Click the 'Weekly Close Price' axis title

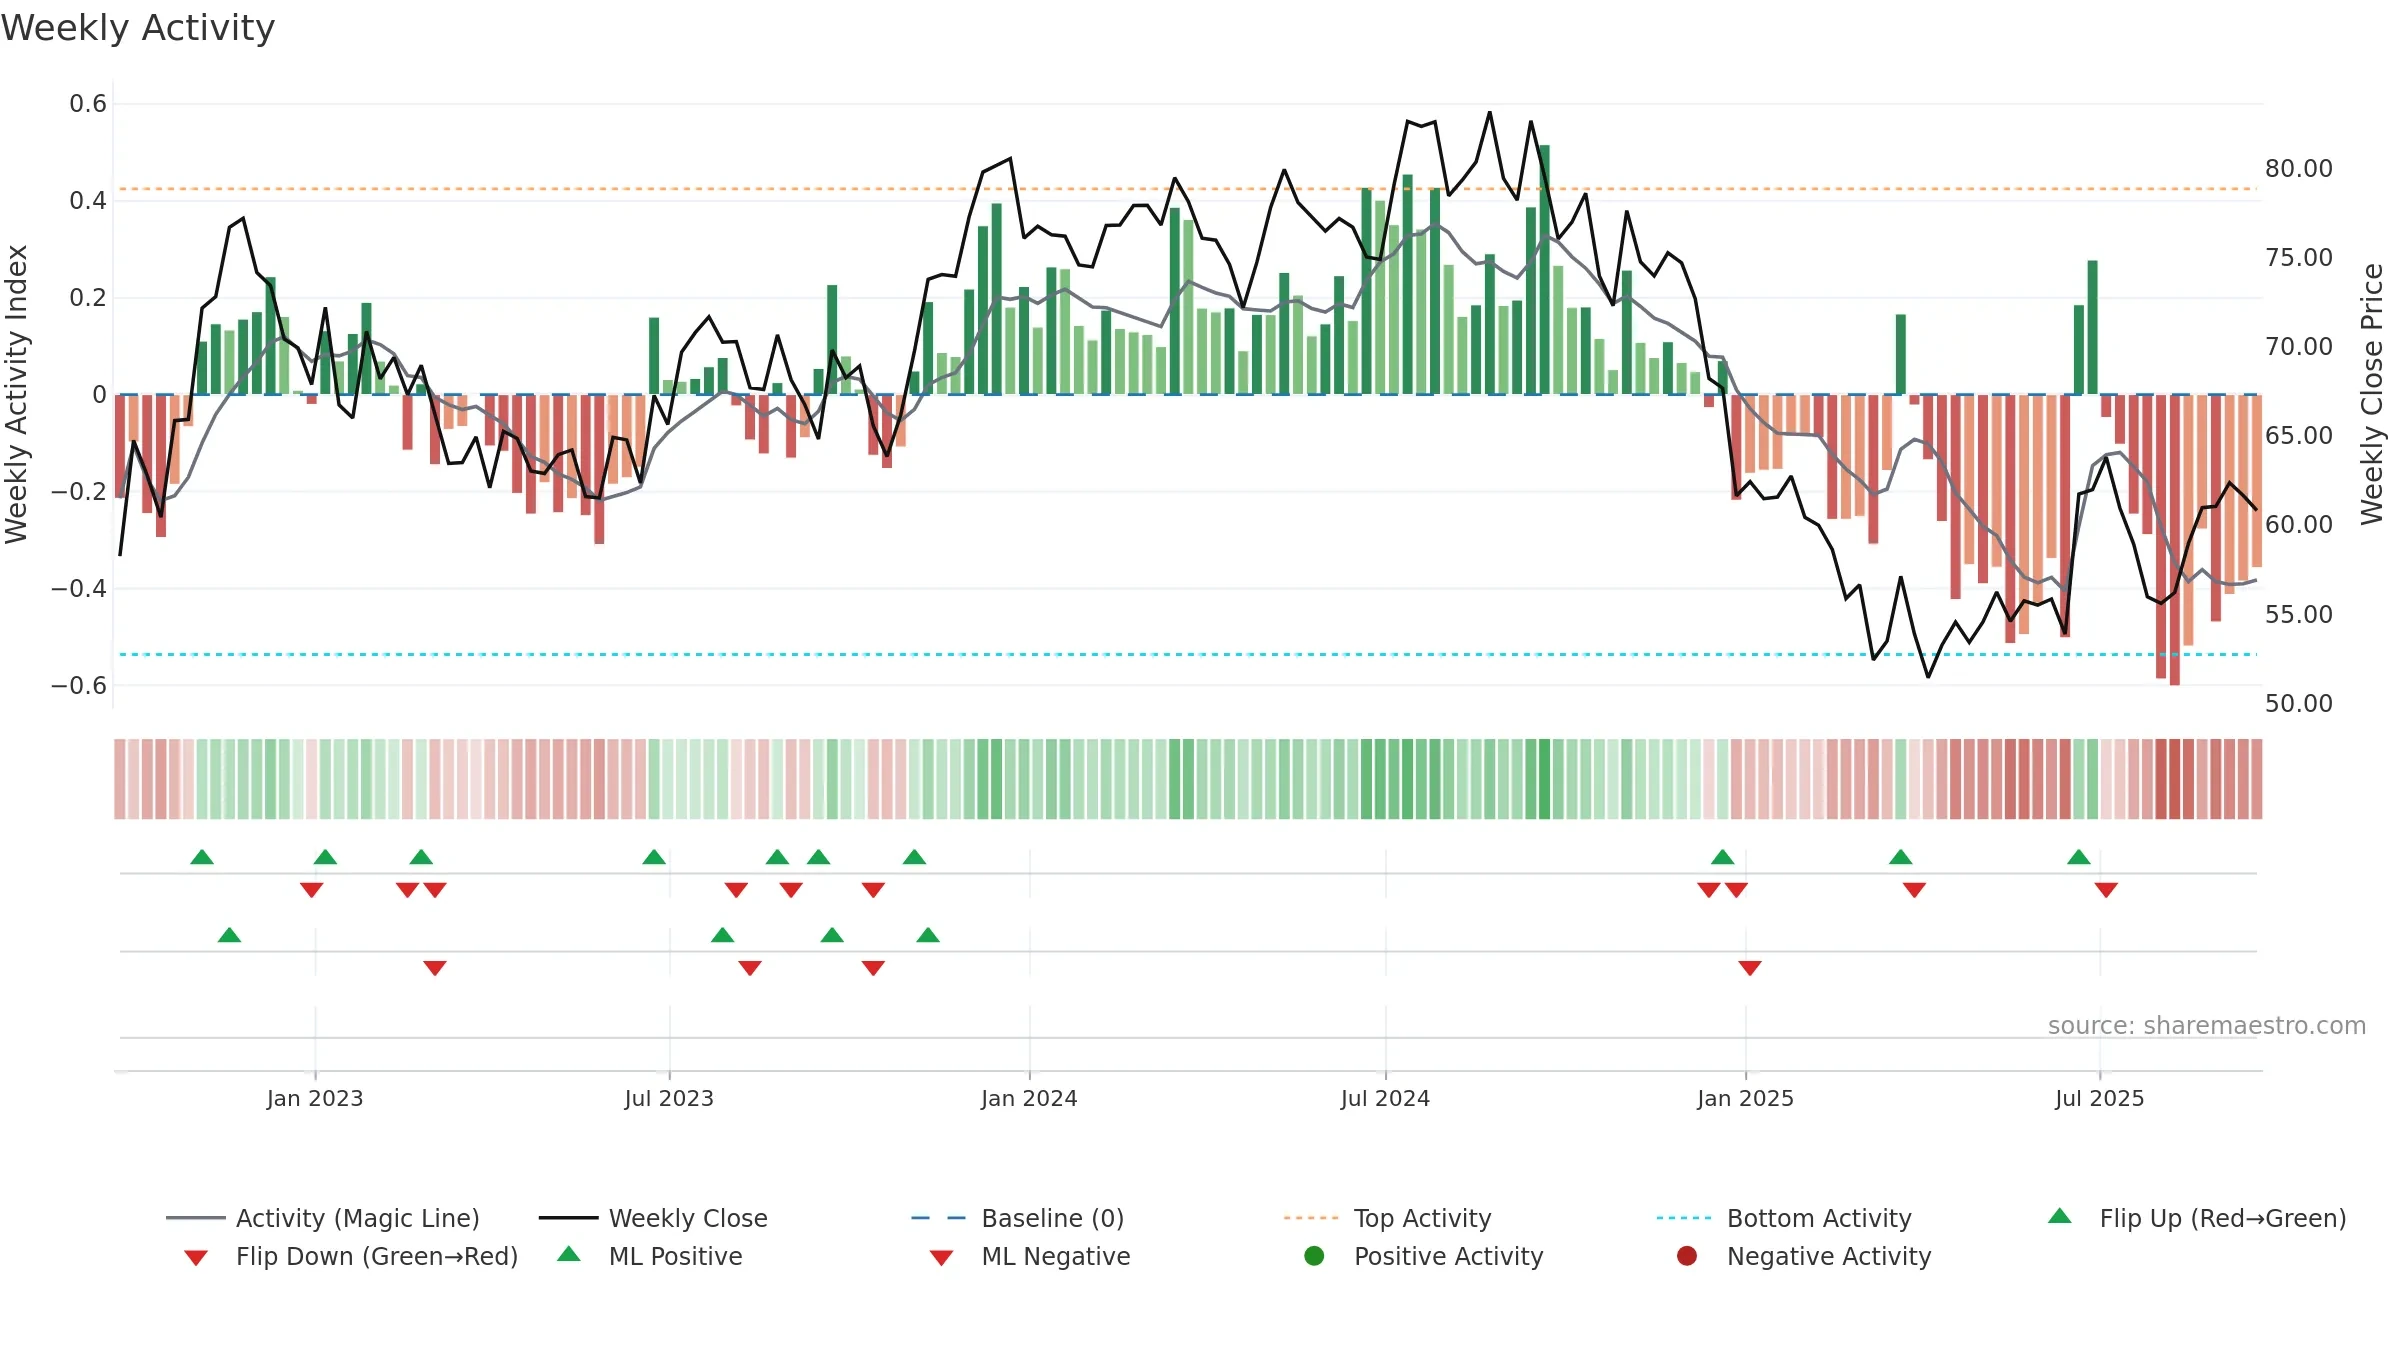tap(2372, 394)
